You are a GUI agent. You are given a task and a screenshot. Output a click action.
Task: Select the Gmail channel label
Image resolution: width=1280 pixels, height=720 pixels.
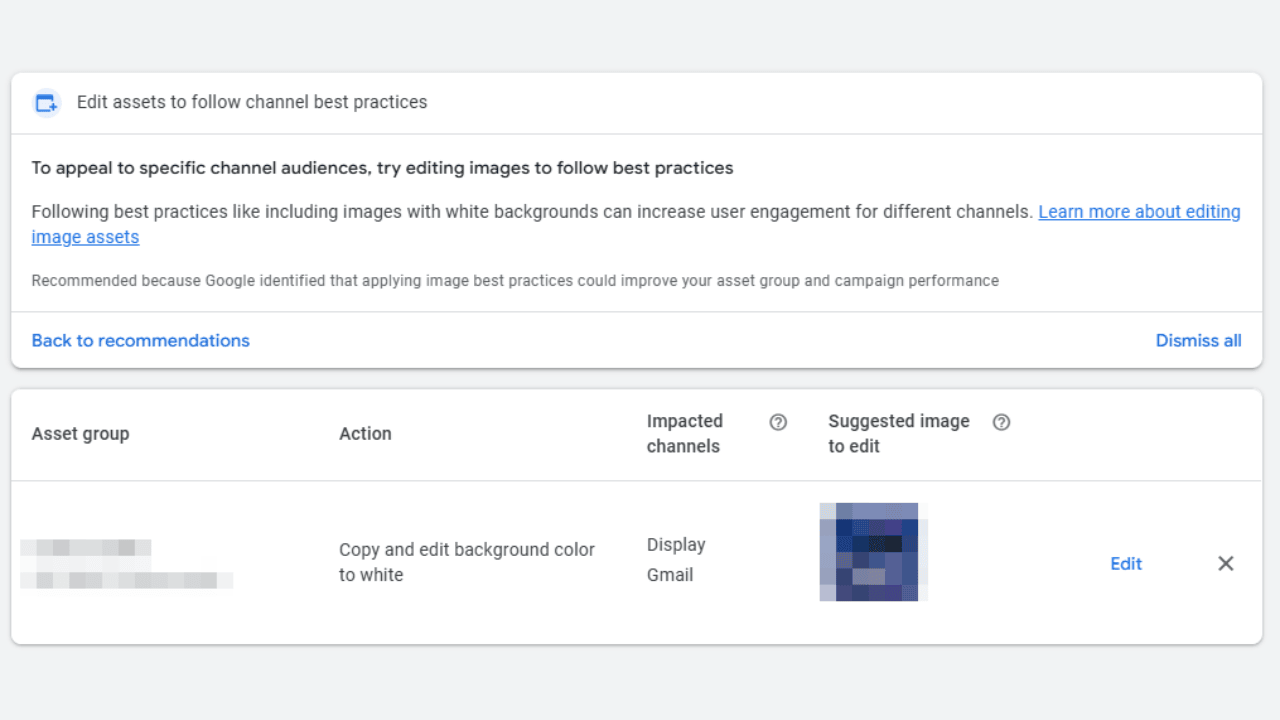coord(670,574)
